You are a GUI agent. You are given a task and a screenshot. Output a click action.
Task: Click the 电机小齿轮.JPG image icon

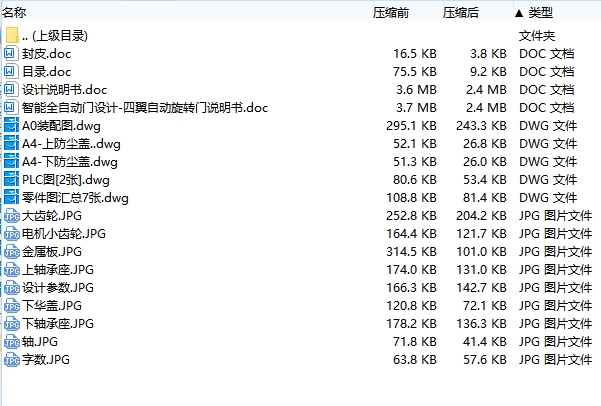click(x=12, y=234)
